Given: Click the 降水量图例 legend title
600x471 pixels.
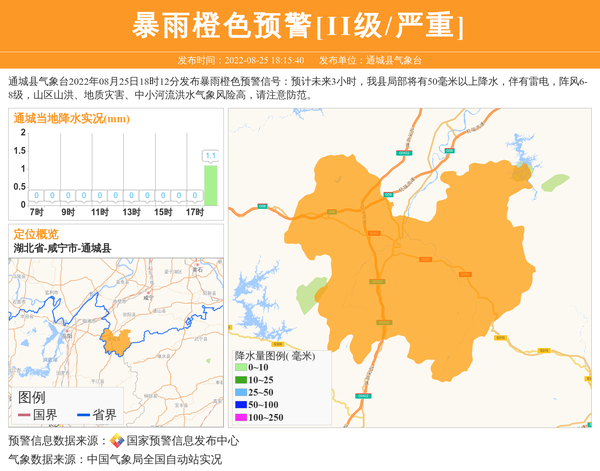Looking at the screenshot, I should (274, 356).
